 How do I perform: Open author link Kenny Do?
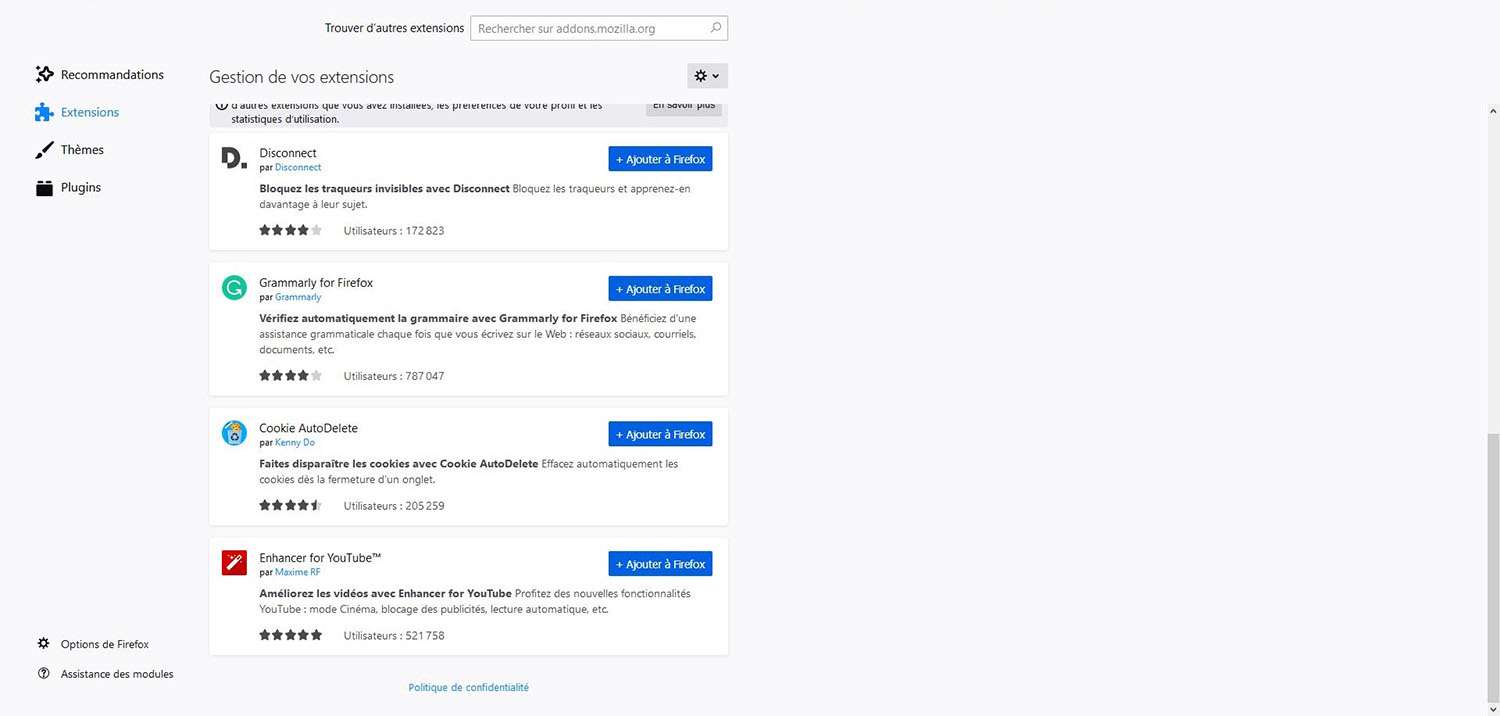294,443
